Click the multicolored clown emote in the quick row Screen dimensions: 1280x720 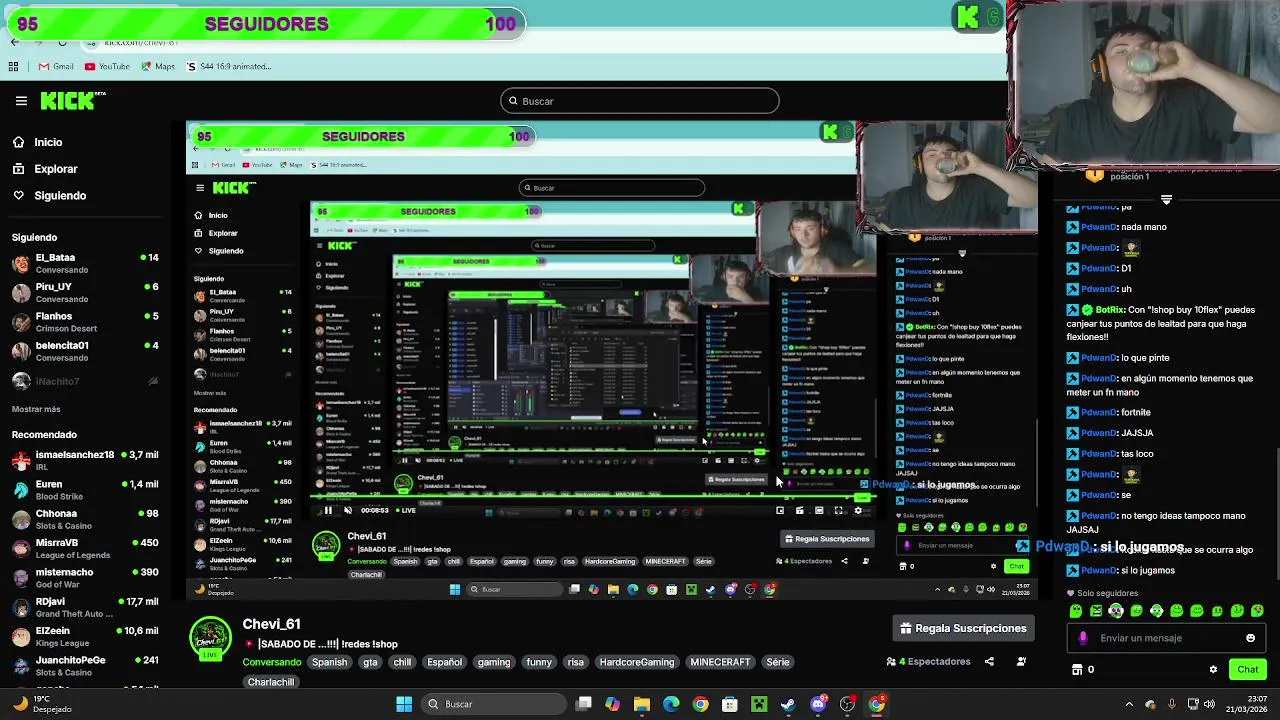coord(1116,611)
